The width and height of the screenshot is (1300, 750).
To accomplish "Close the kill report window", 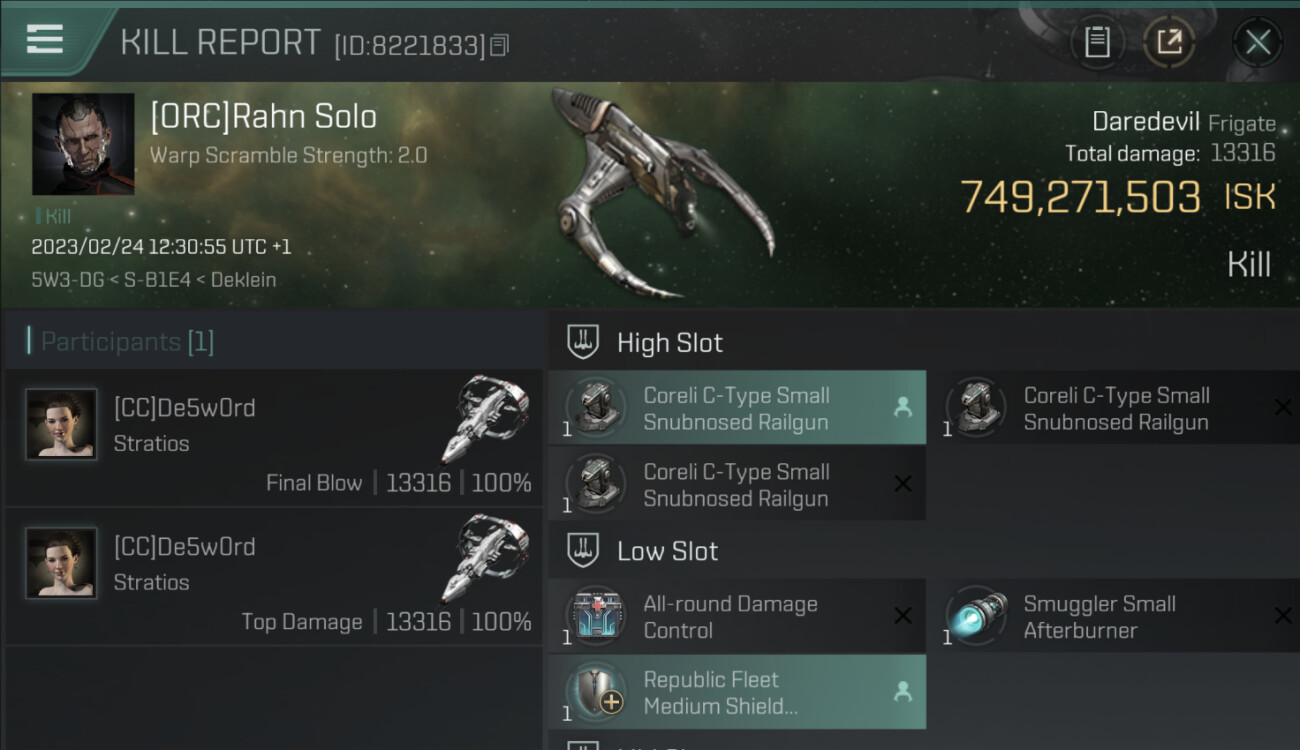I will tap(1257, 42).
